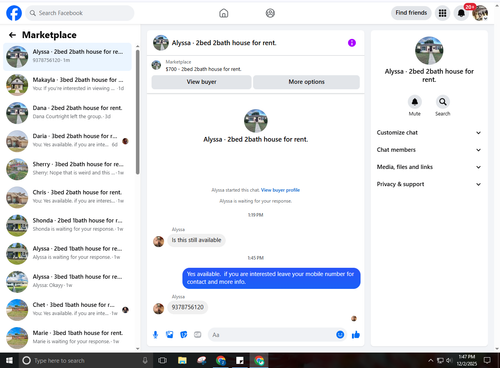Attach a photo using the image icon
Image resolution: width=500 pixels, height=368 pixels.
point(170,334)
